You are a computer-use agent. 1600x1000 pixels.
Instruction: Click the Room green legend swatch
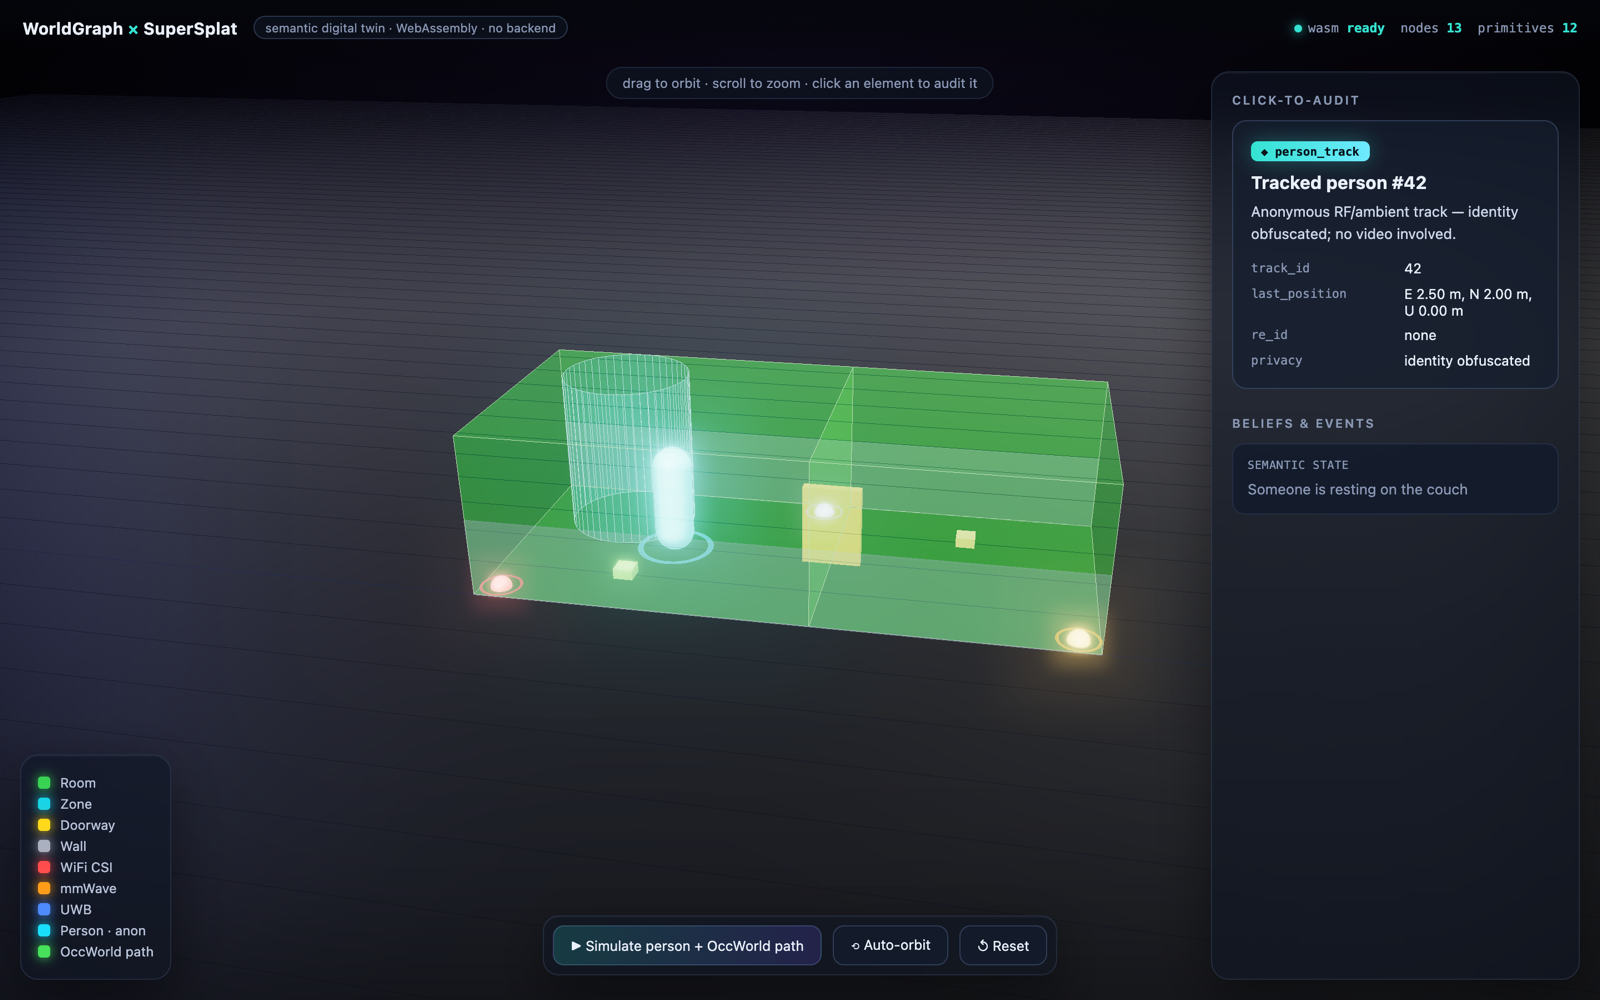click(x=44, y=783)
